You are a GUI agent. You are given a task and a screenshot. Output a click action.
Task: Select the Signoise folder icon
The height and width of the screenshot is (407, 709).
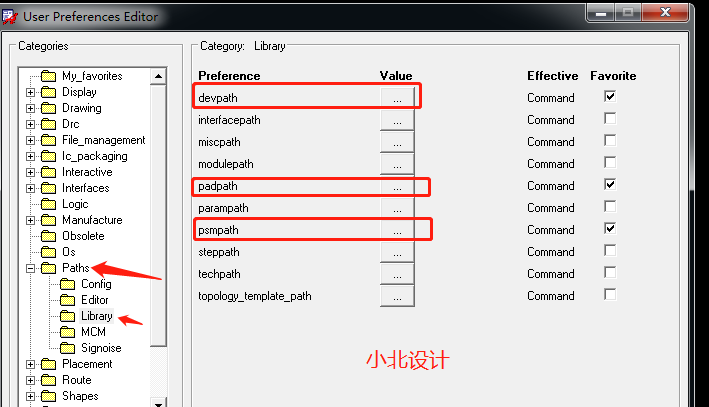[68, 348]
